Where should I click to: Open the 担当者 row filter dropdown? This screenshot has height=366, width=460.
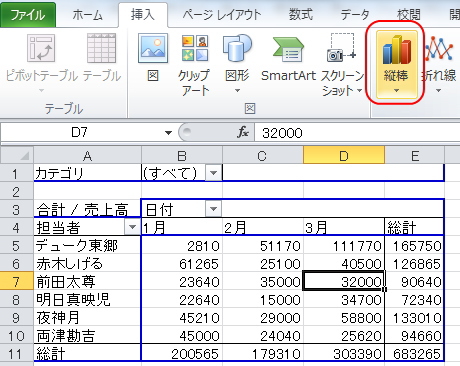coord(132,227)
